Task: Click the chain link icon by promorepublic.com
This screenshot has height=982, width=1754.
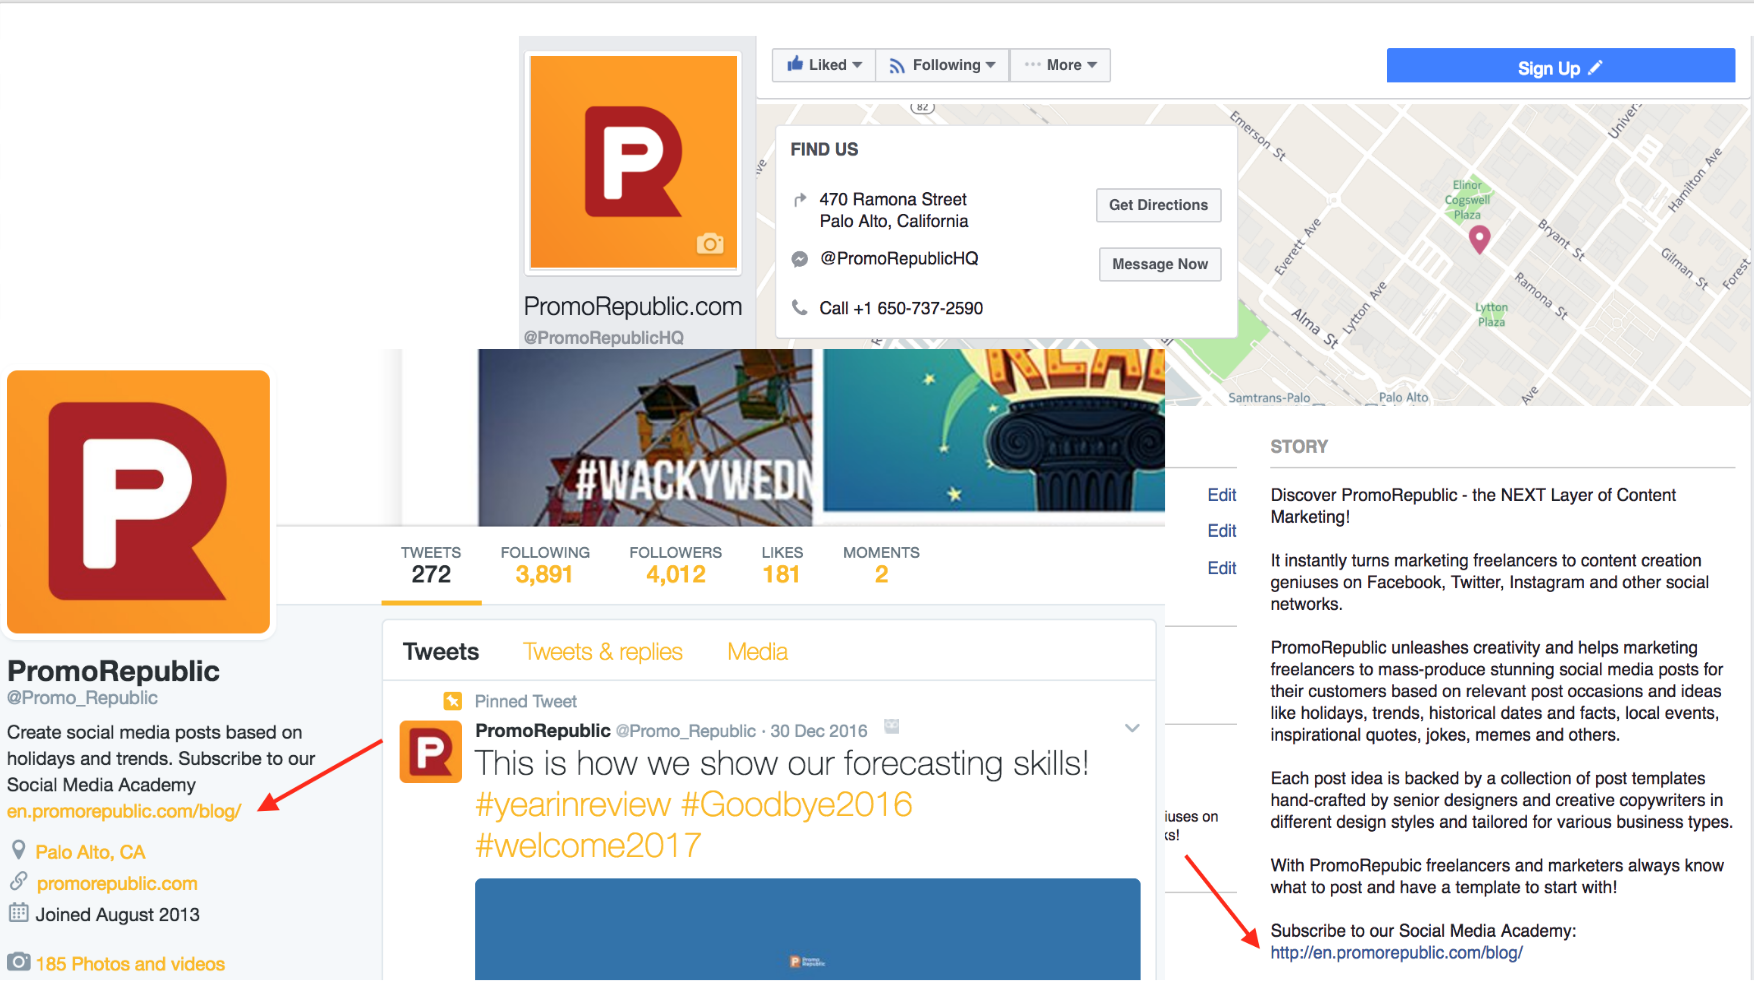Action: coord(18,882)
